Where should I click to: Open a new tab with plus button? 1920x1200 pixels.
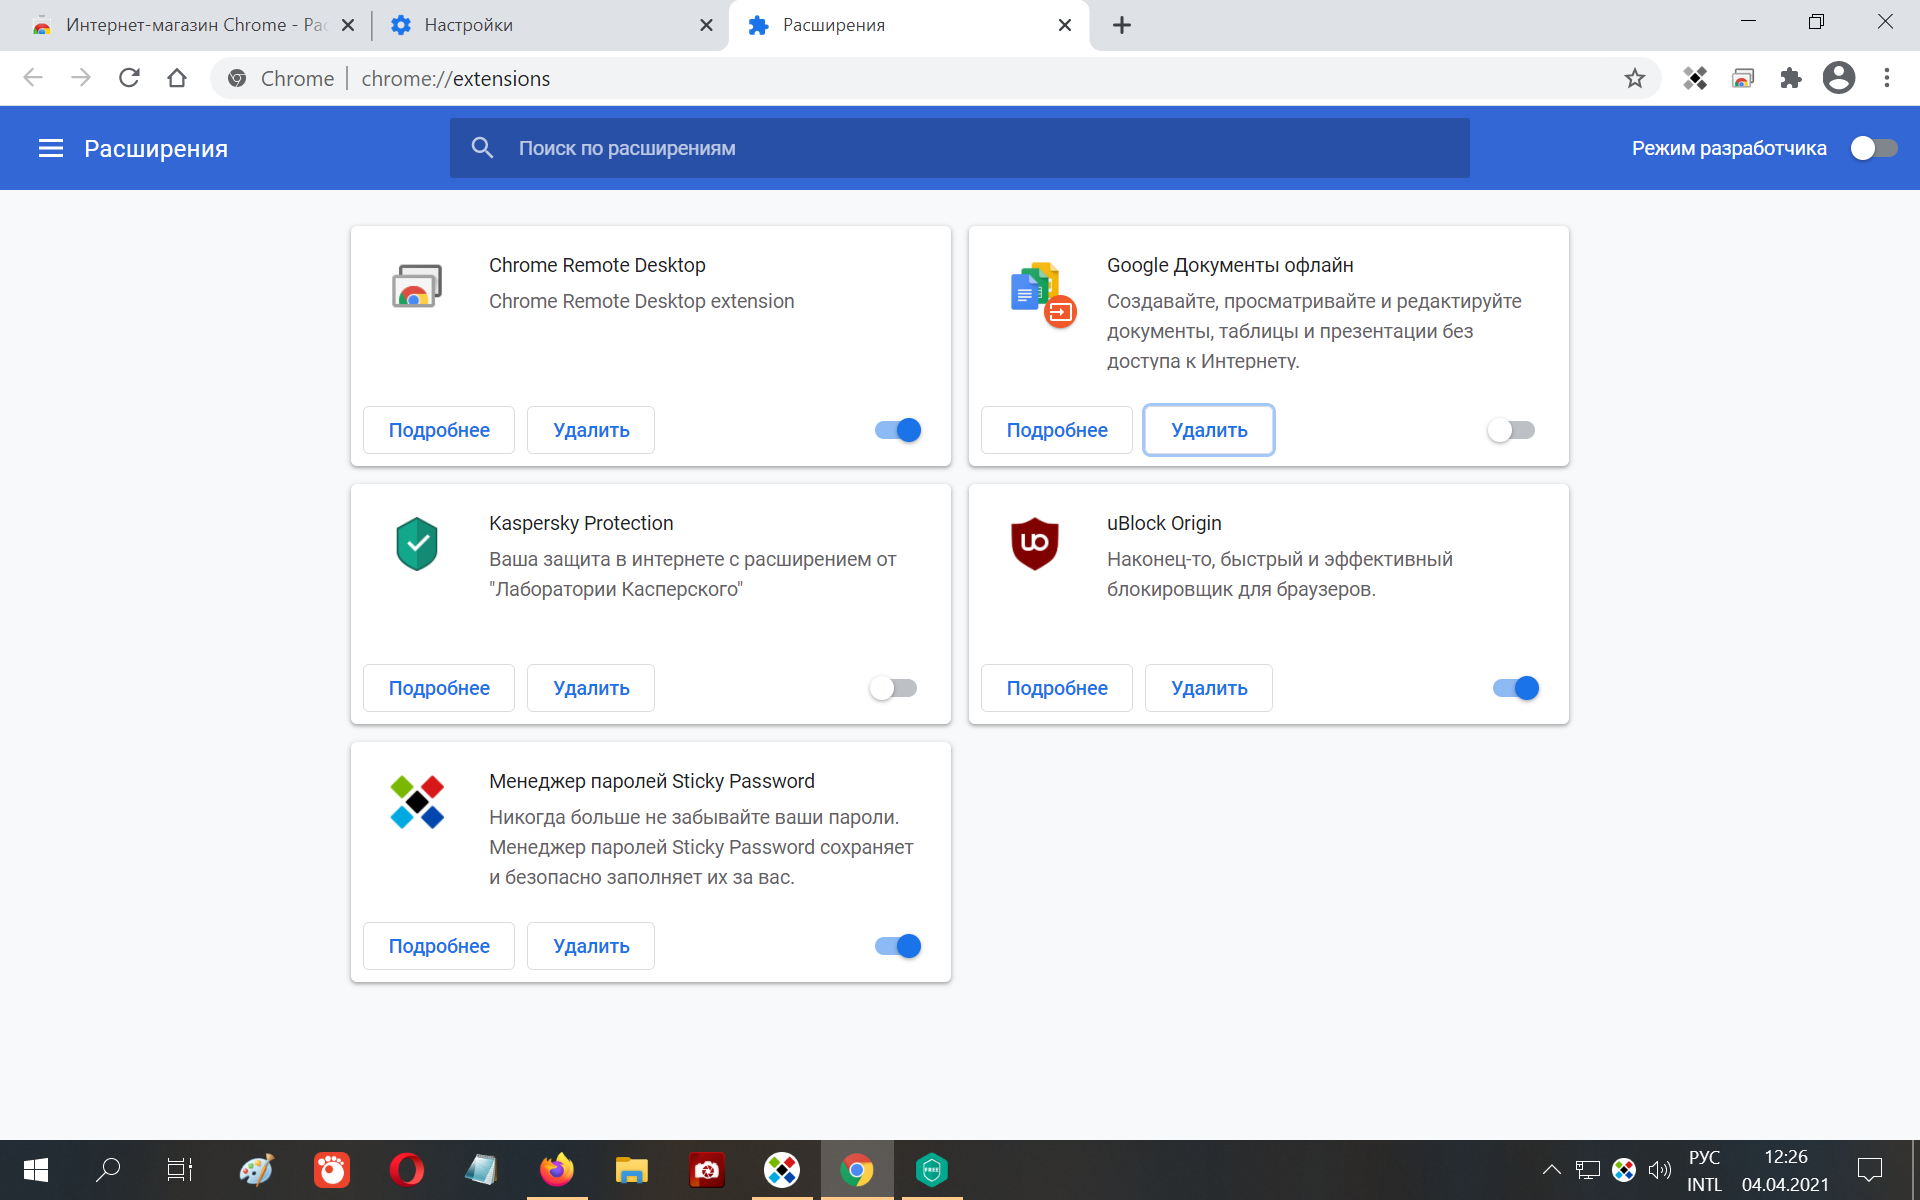(x=1122, y=25)
